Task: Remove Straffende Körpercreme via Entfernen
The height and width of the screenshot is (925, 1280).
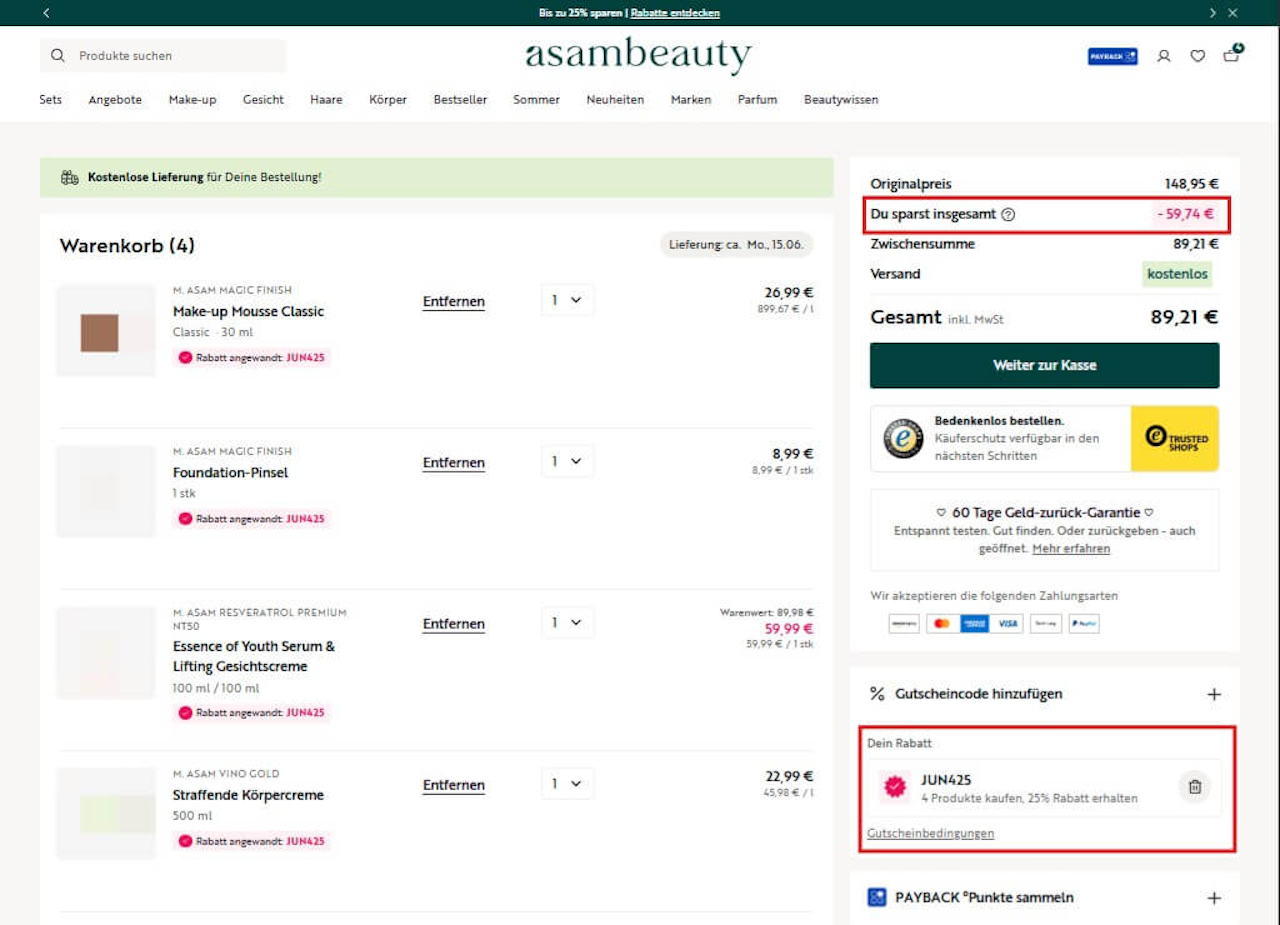Action: tap(454, 785)
